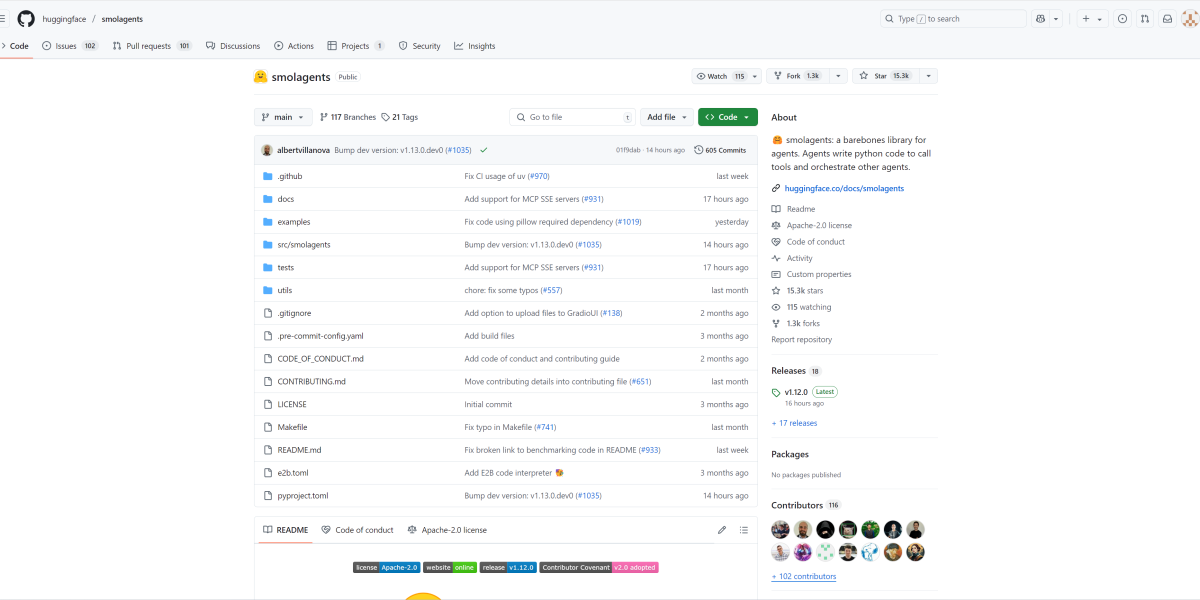Screen dimensions: 1200x600
Task: View the 117 Branches link
Action: (x=348, y=117)
